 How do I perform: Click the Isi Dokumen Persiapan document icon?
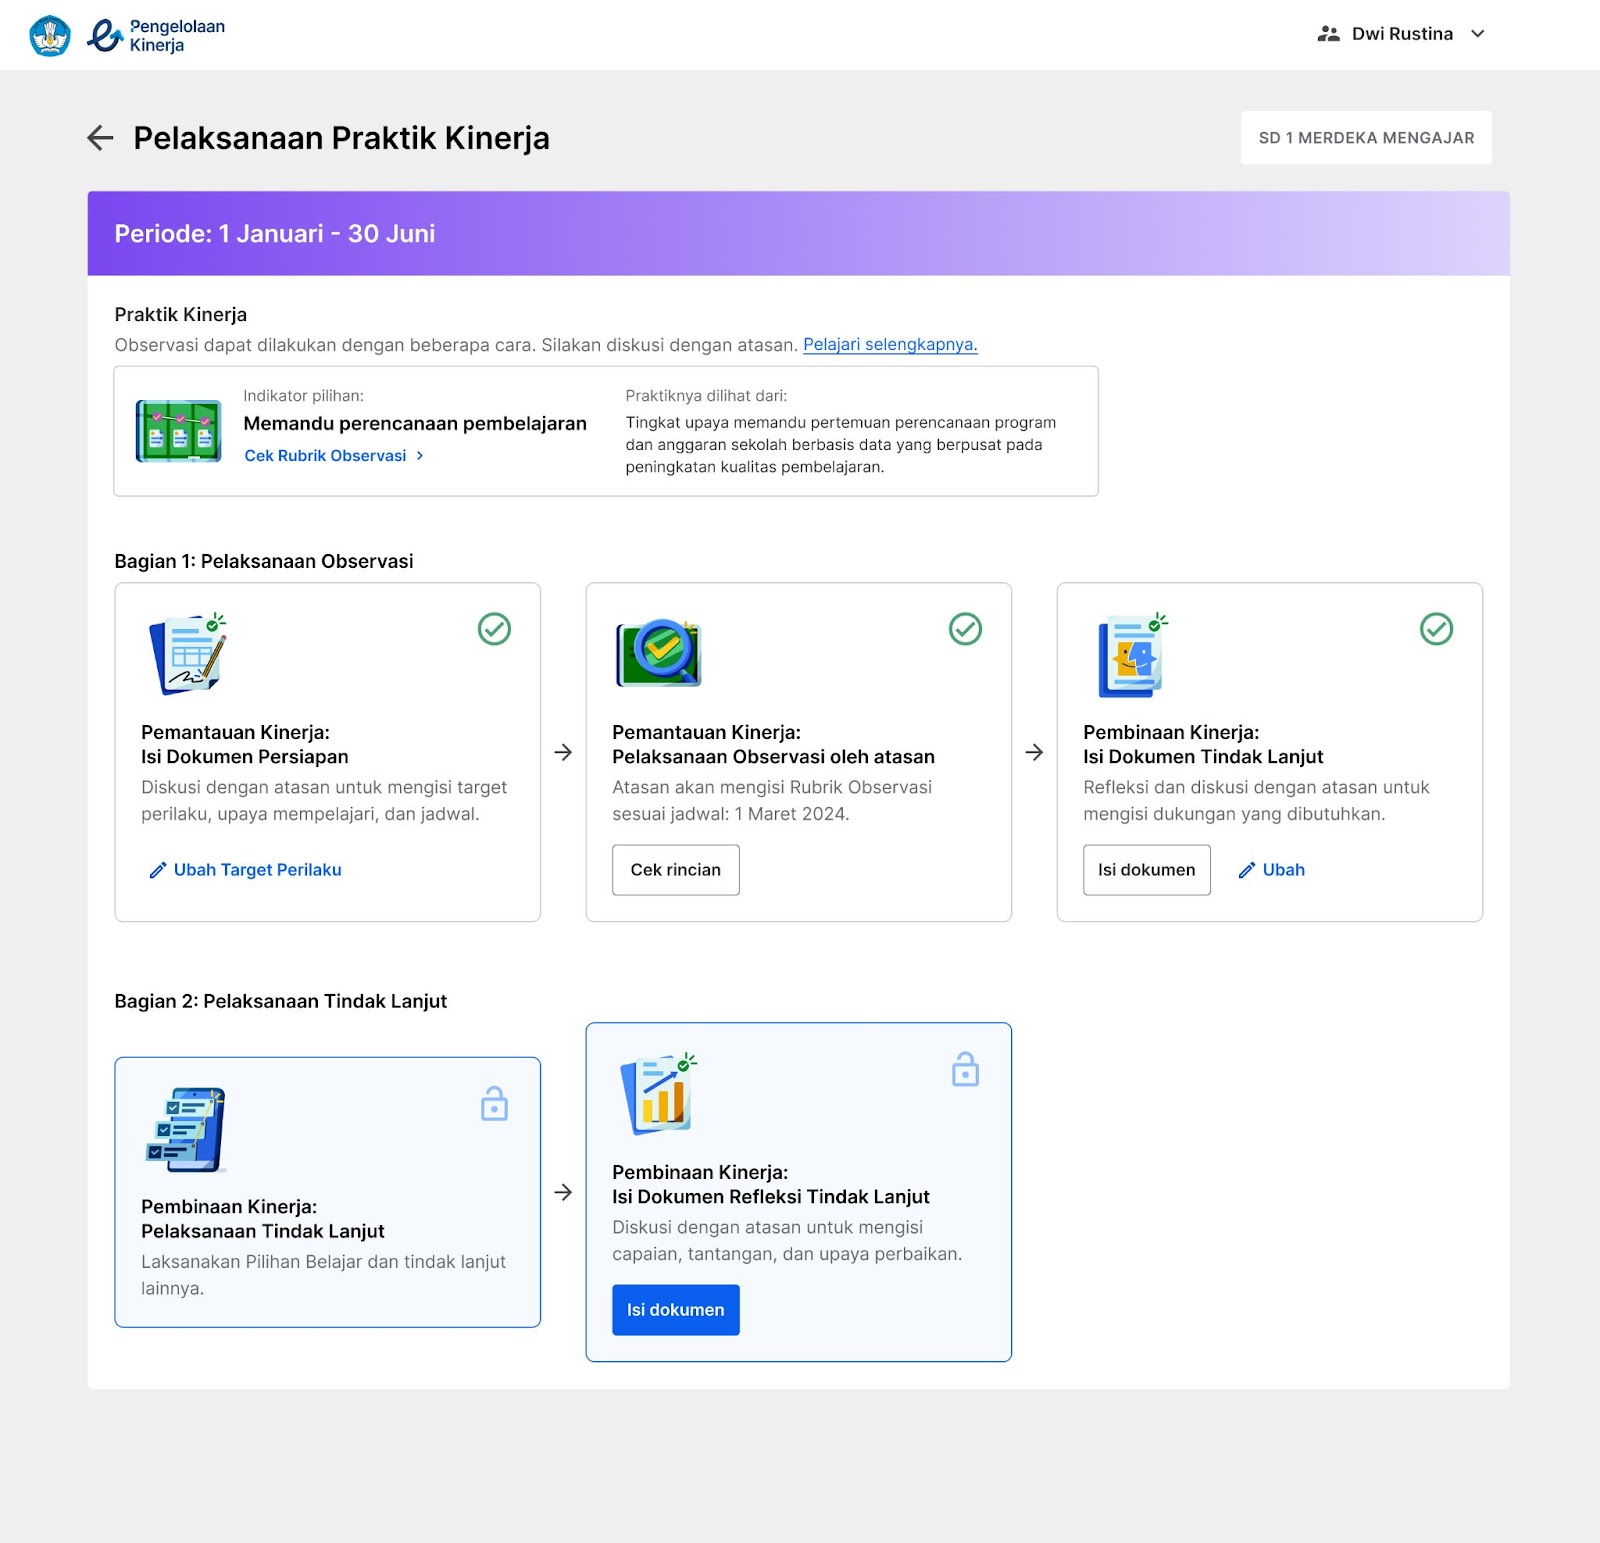pos(188,654)
